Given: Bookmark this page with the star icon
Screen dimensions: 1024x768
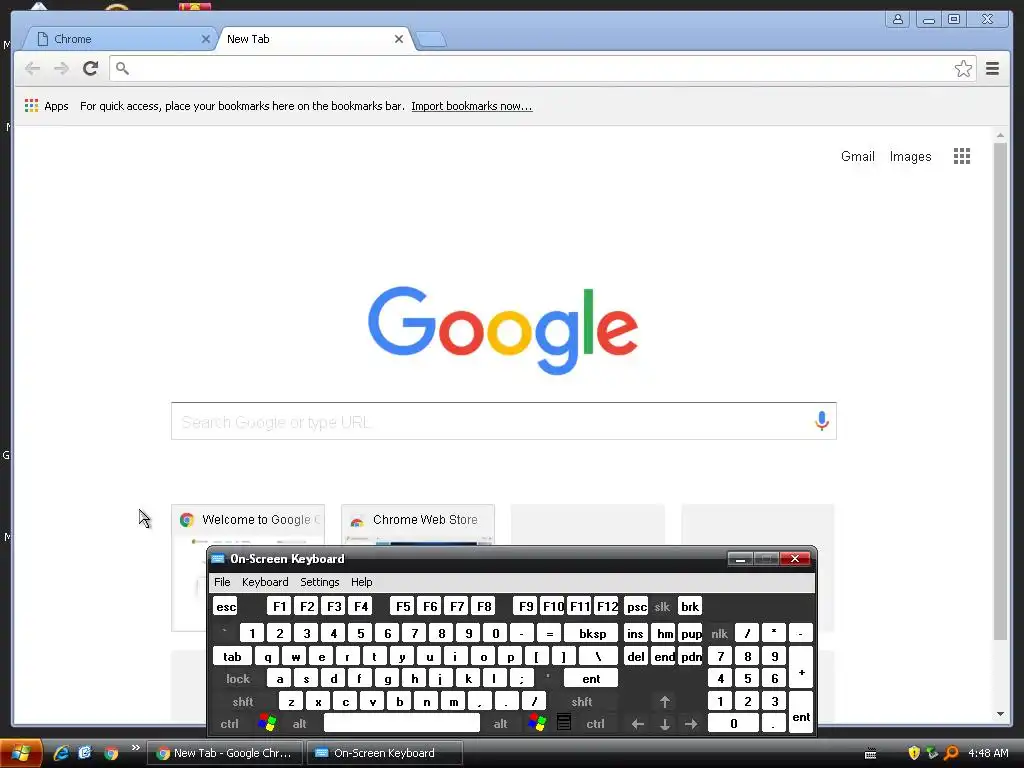Looking at the screenshot, I should [963, 69].
